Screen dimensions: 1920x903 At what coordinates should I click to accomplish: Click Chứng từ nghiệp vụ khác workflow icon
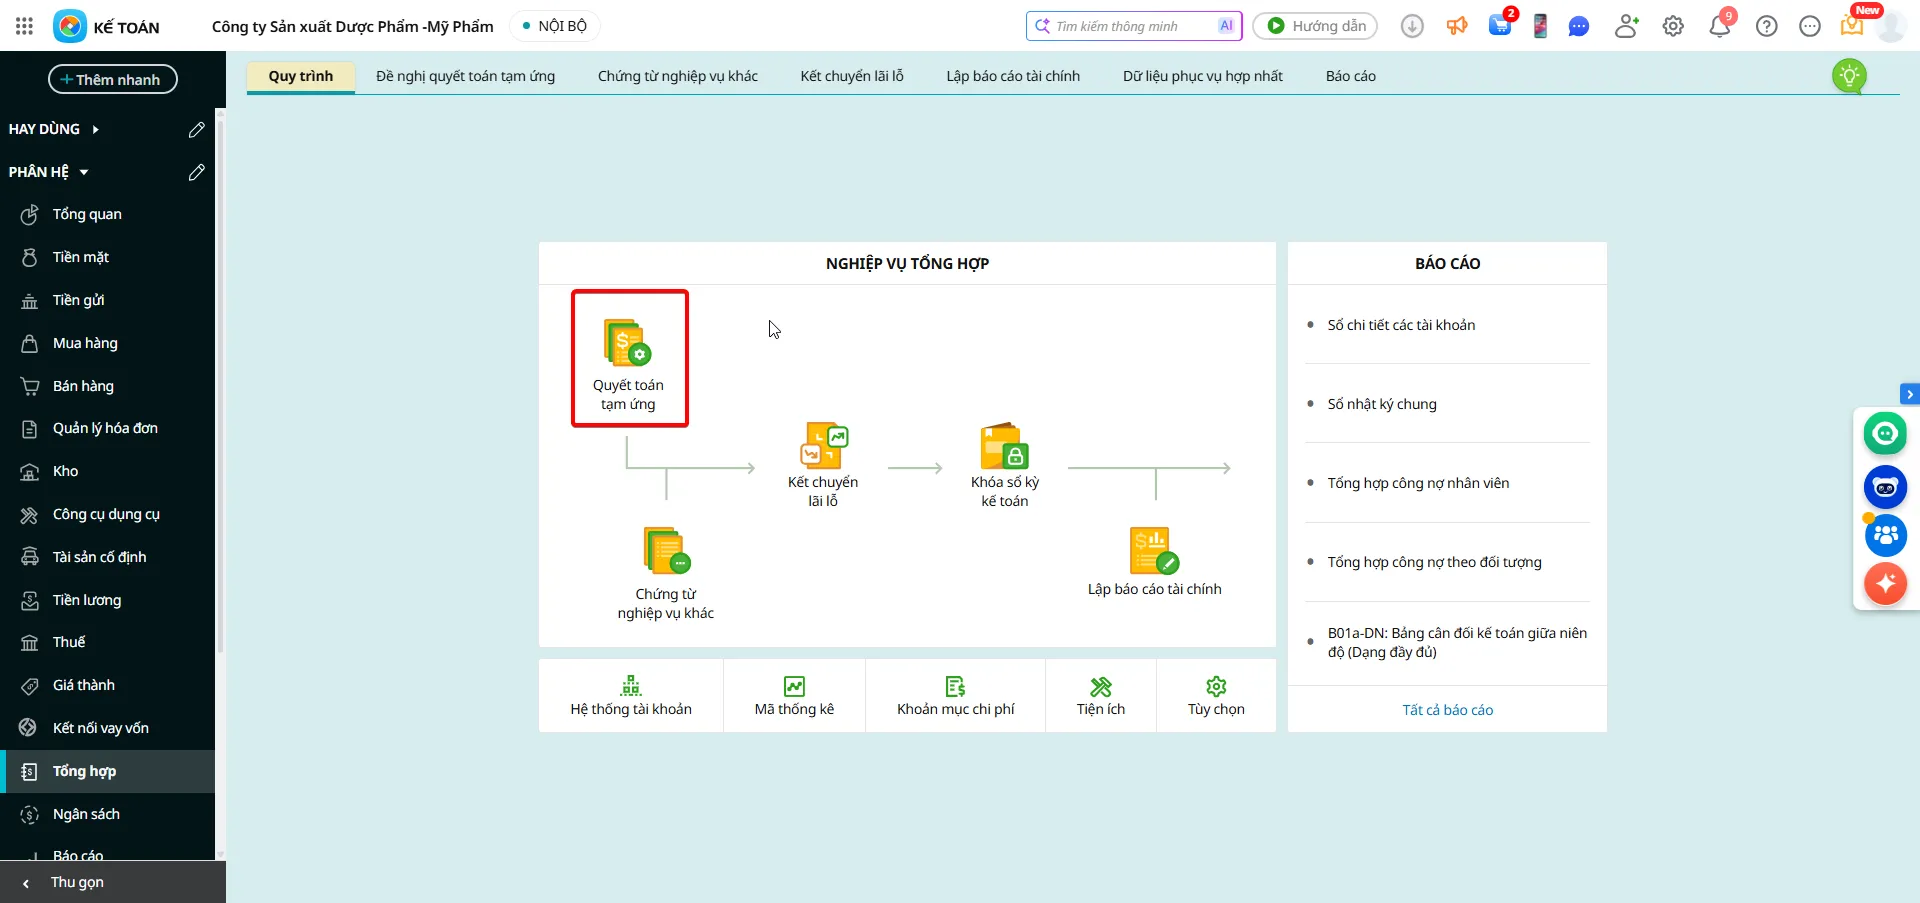[666, 551]
